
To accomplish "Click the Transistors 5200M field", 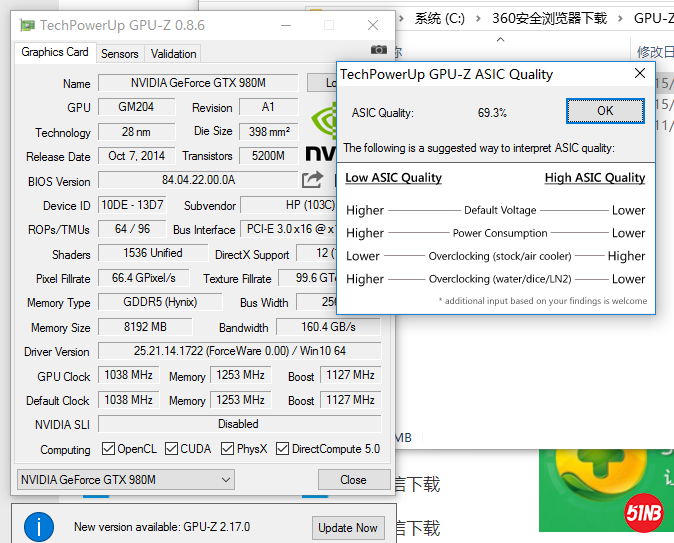I will click(268, 156).
